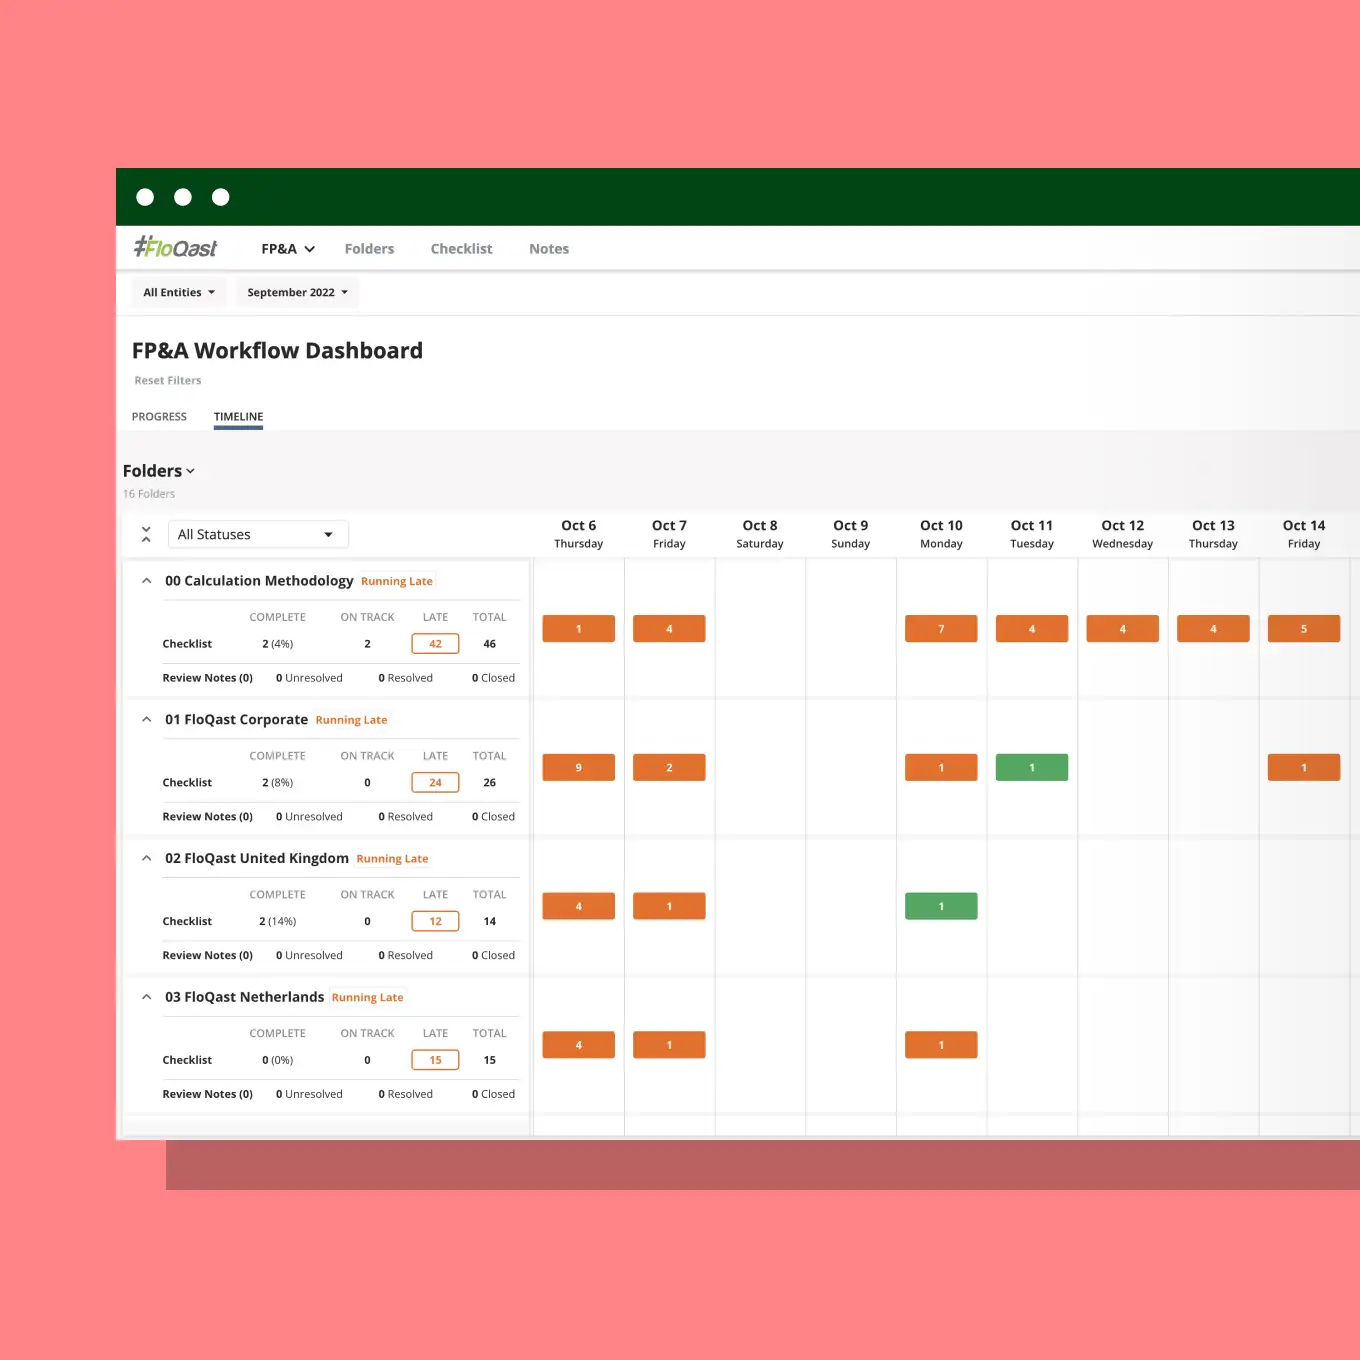Click the late count 42 box
Screen dimensions: 1360x1360
click(x=435, y=644)
